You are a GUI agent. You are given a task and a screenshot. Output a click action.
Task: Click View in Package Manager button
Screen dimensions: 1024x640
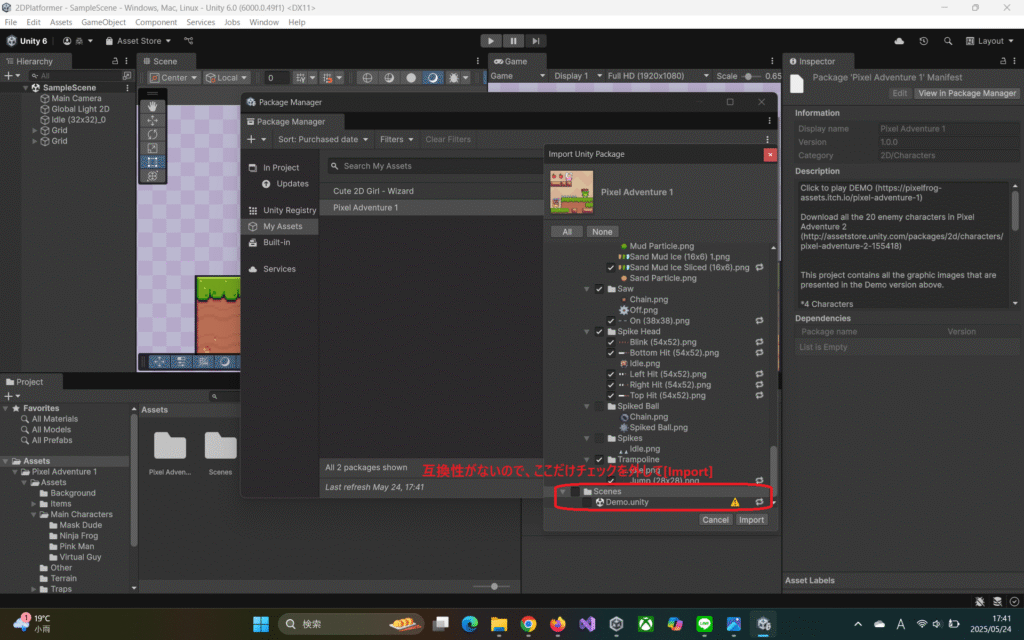967,93
